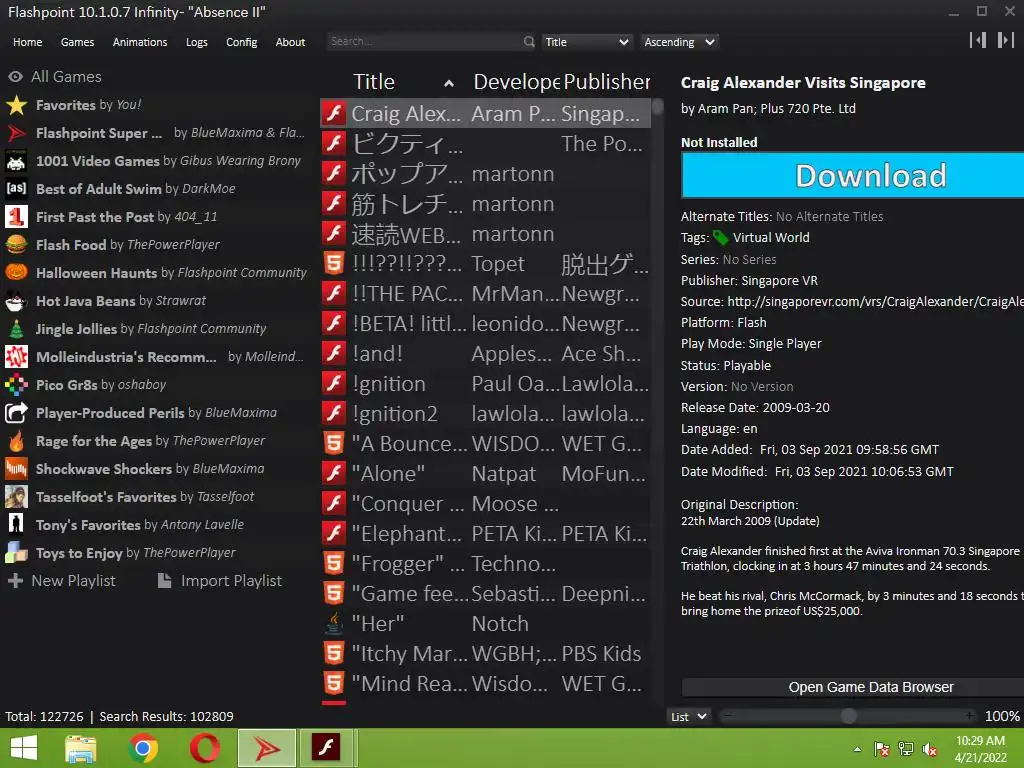The height and width of the screenshot is (768, 1024).
Task: Open the List layout dropdown
Action: pos(688,716)
